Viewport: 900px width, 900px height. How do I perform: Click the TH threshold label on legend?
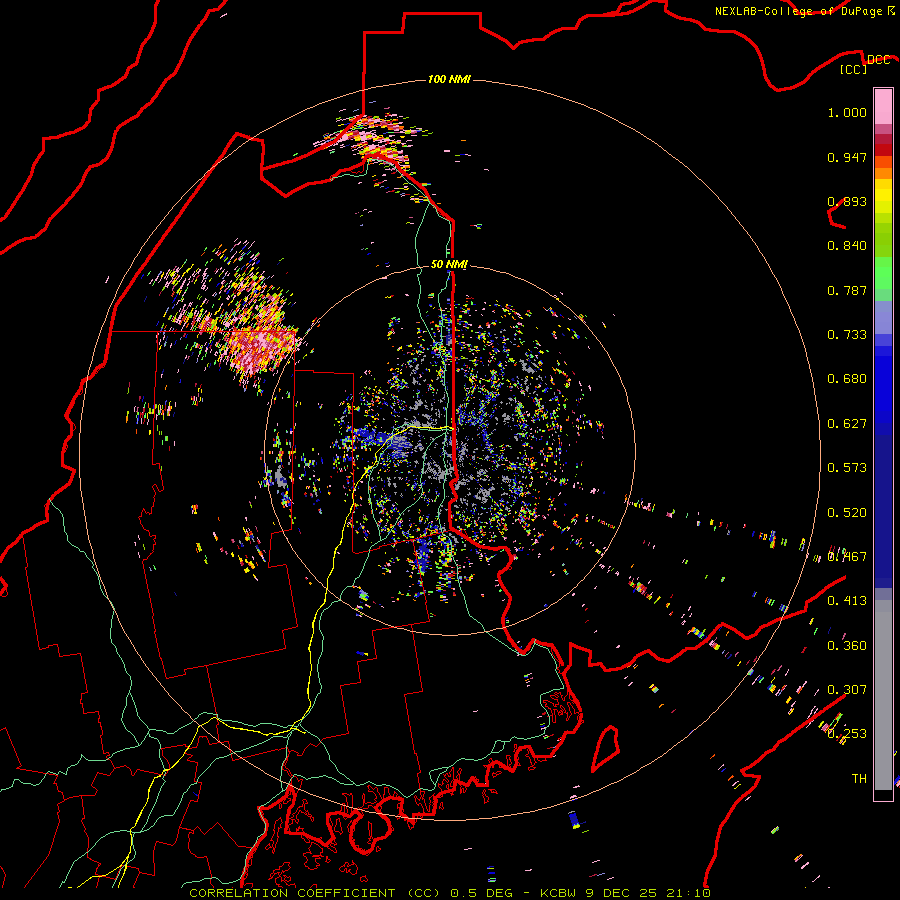click(x=859, y=778)
